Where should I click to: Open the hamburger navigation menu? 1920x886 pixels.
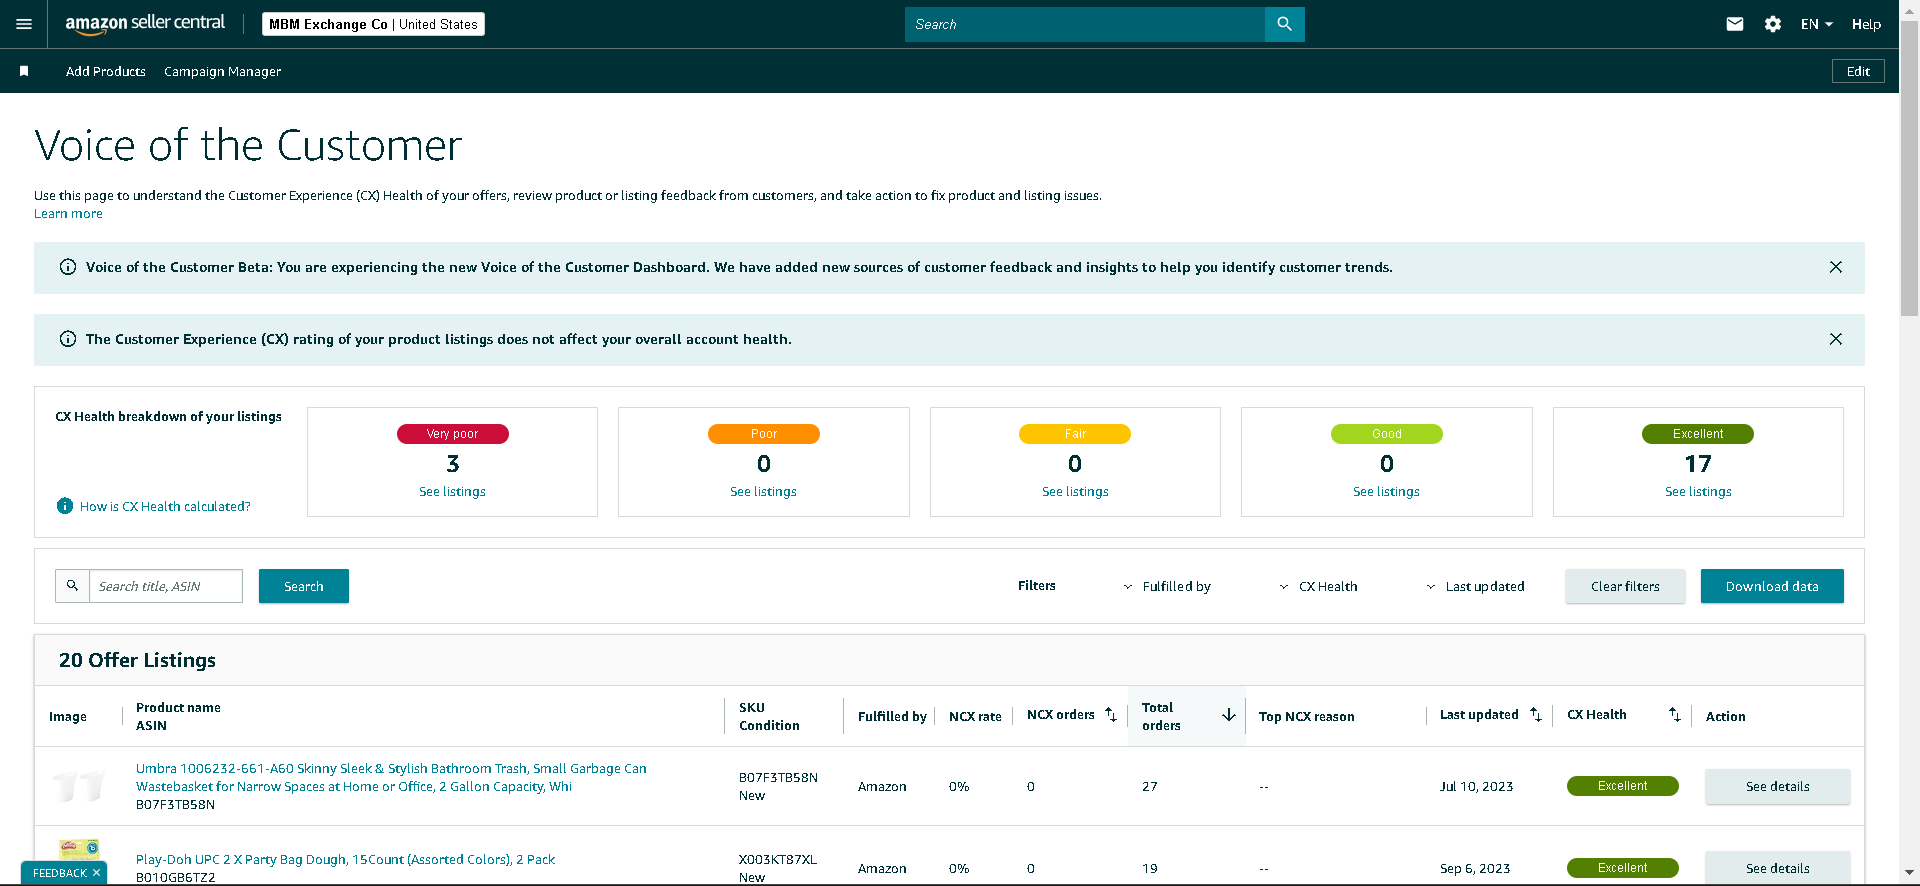tap(24, 24)
